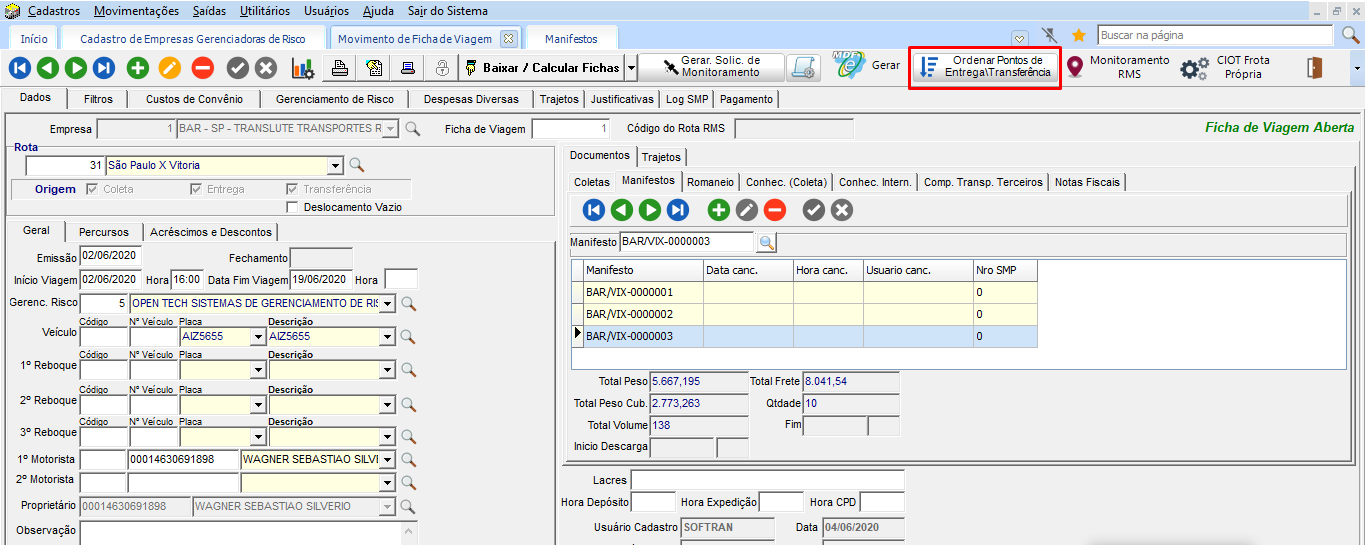Toggle the Coleta origin checkbox
This screenshot has width=1365, height=545.
(93, 189)
